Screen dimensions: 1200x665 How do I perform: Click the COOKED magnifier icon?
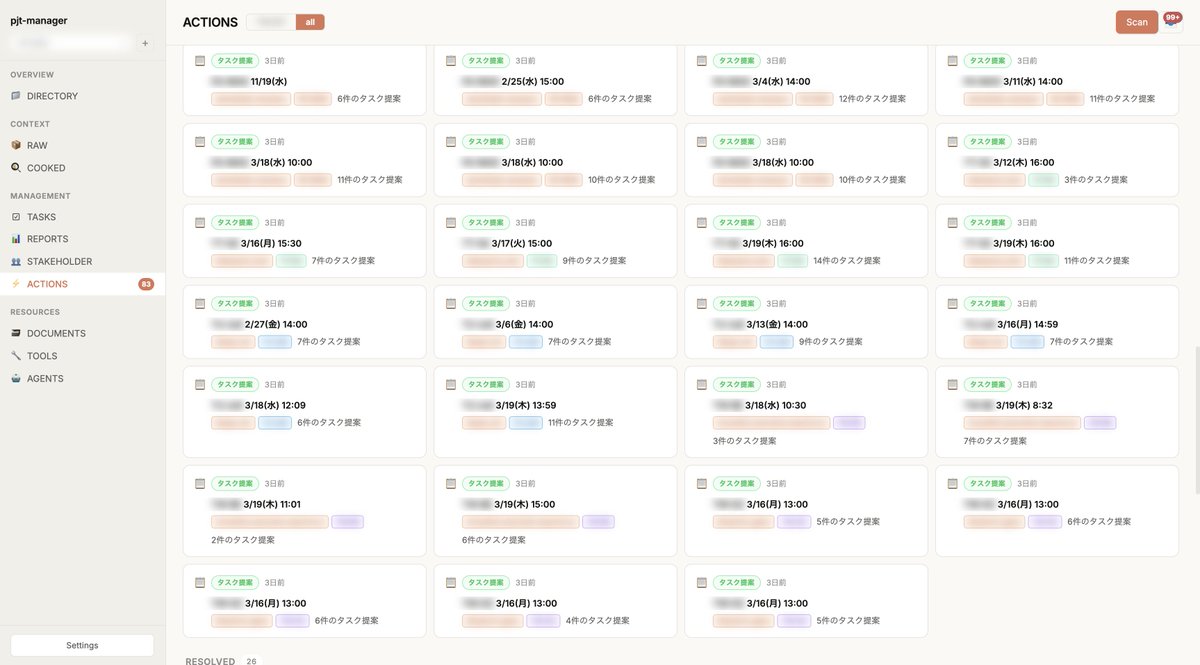click(x=16, y=168)
